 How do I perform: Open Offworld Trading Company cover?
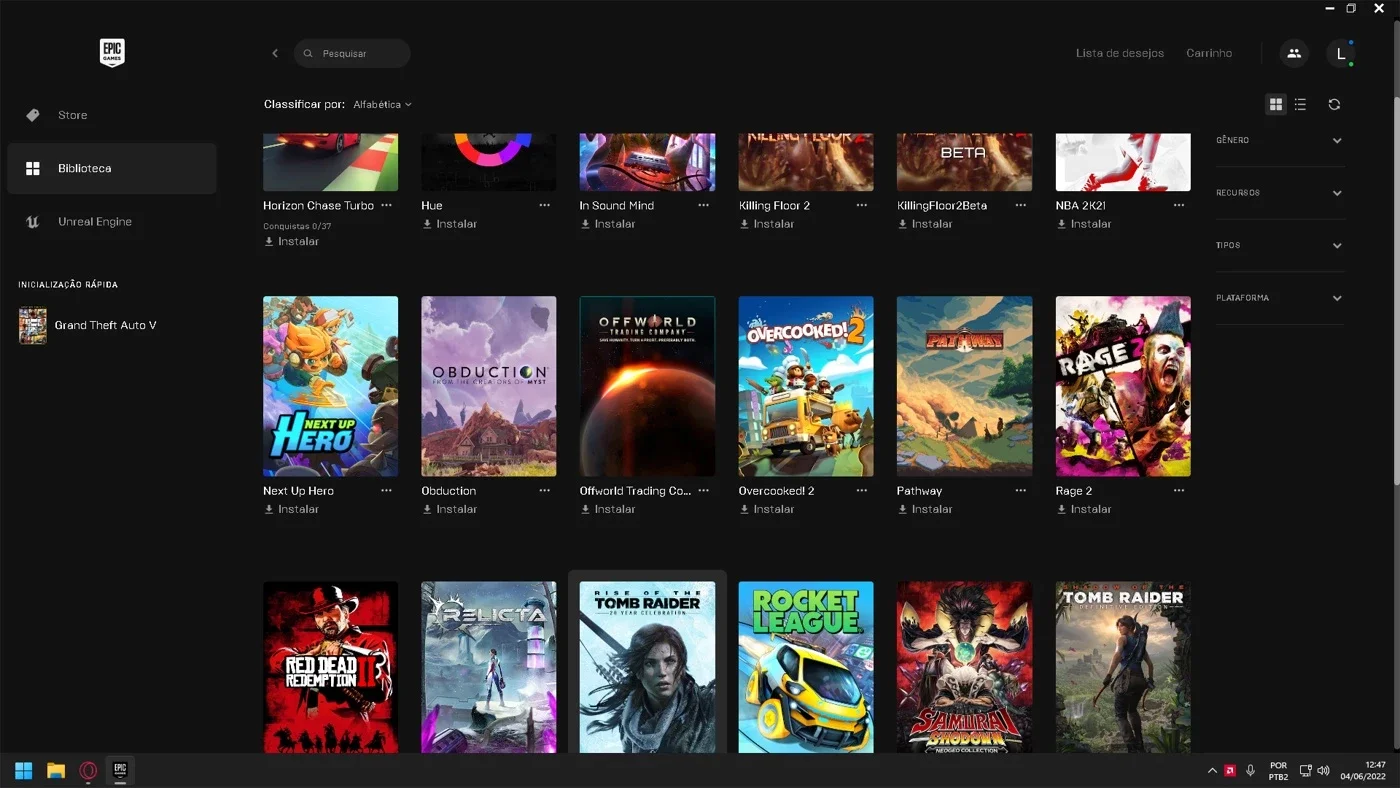[647, 386]
